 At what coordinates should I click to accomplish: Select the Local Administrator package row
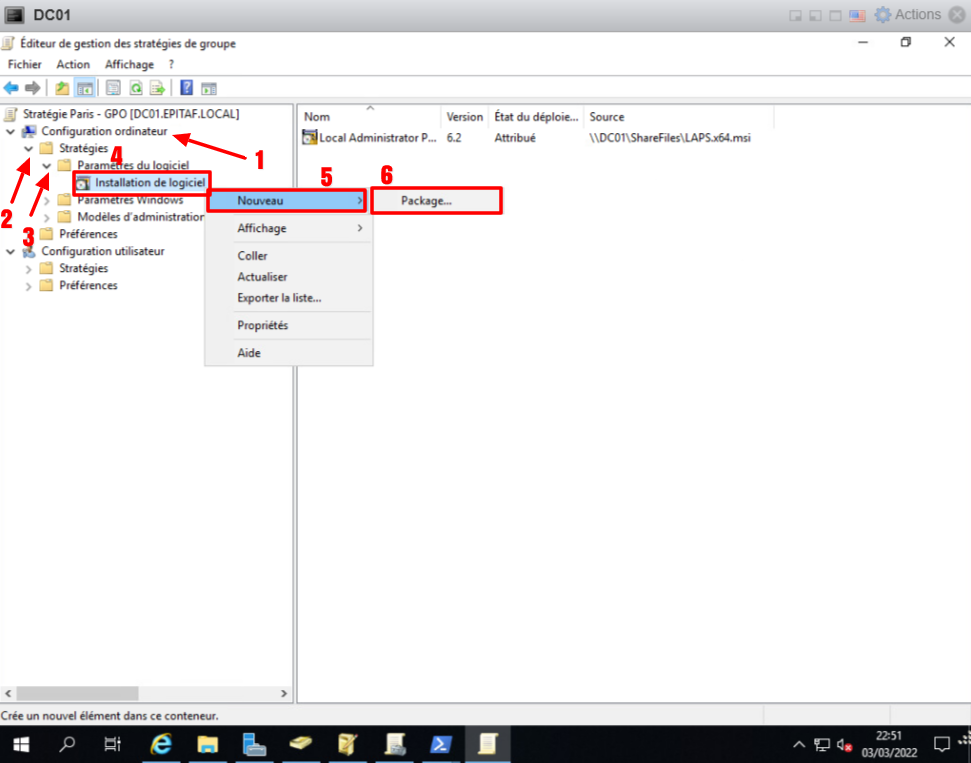coord(376,138)
